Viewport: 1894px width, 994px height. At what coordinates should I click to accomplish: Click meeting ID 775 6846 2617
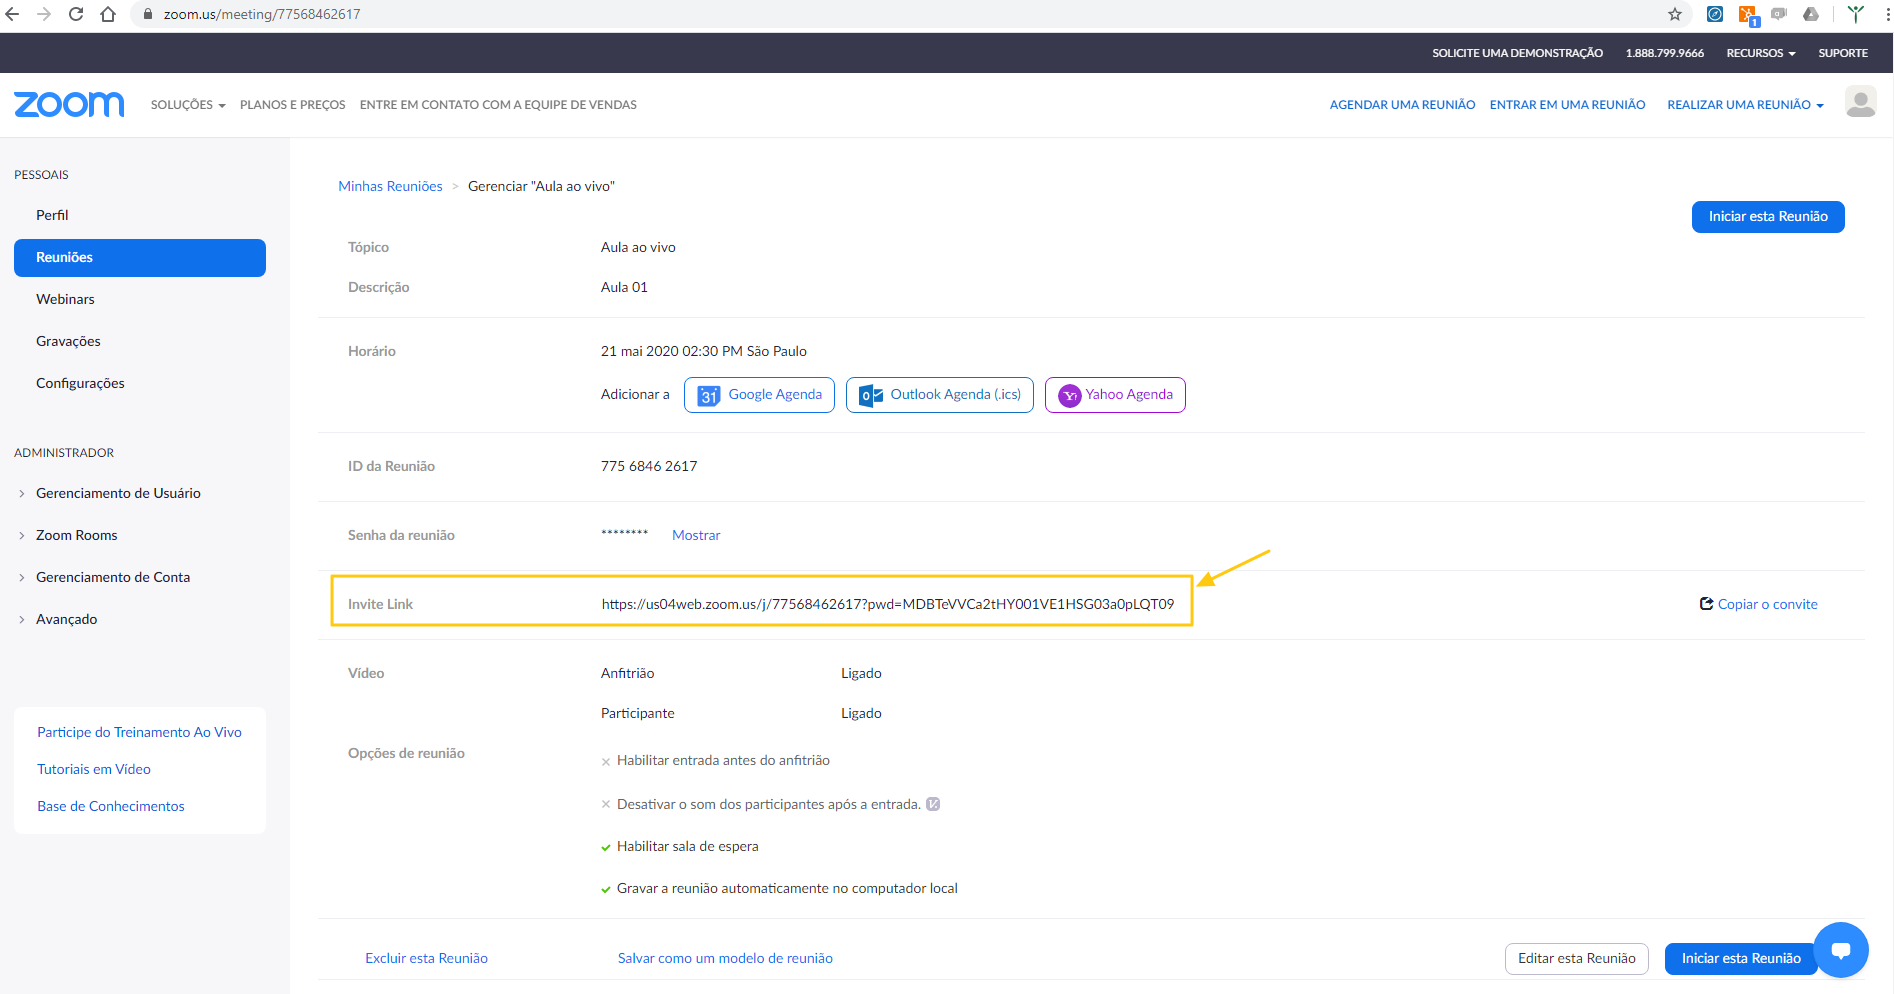pyautogui.click(x=649, y=466)
